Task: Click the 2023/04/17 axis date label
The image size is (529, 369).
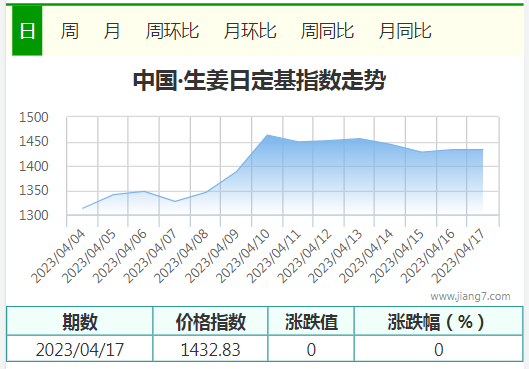Action: [x=458, y=256]
